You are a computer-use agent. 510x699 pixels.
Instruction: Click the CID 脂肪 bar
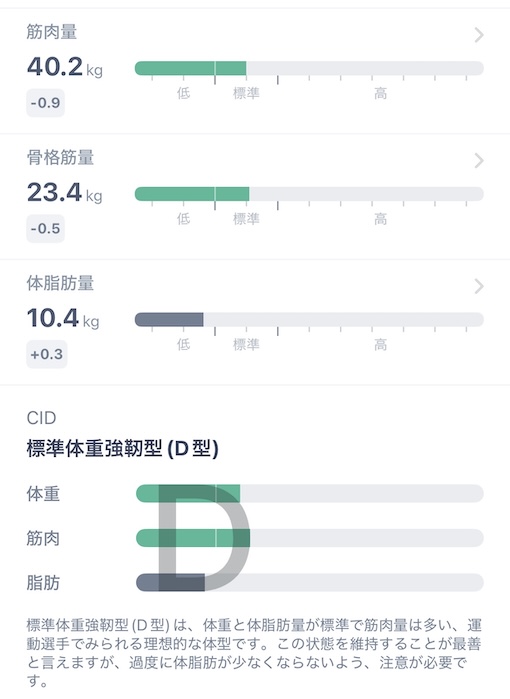coord(310,583)
